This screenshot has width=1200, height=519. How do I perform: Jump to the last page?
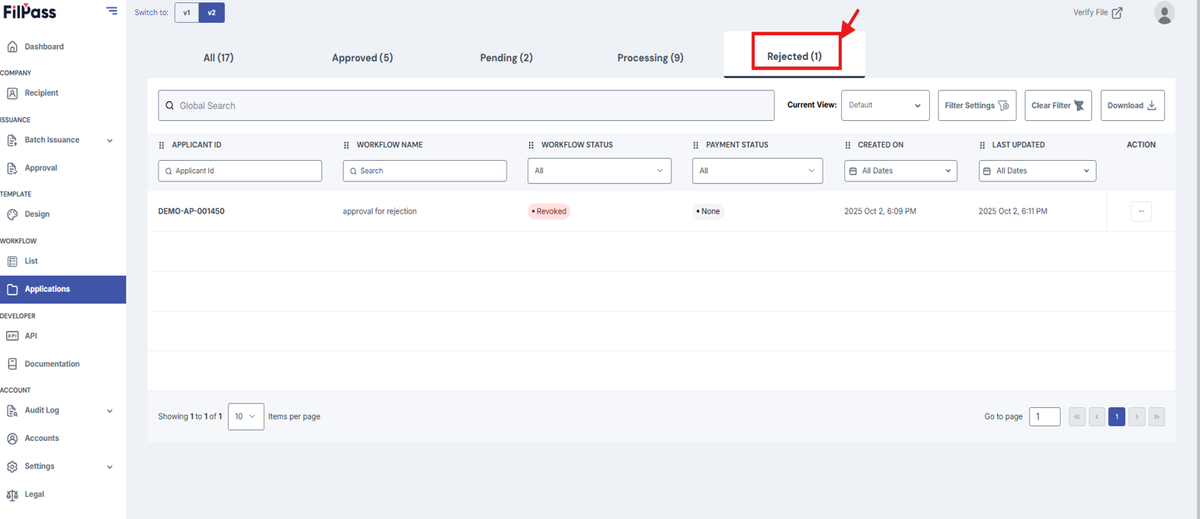[1156, 416]
